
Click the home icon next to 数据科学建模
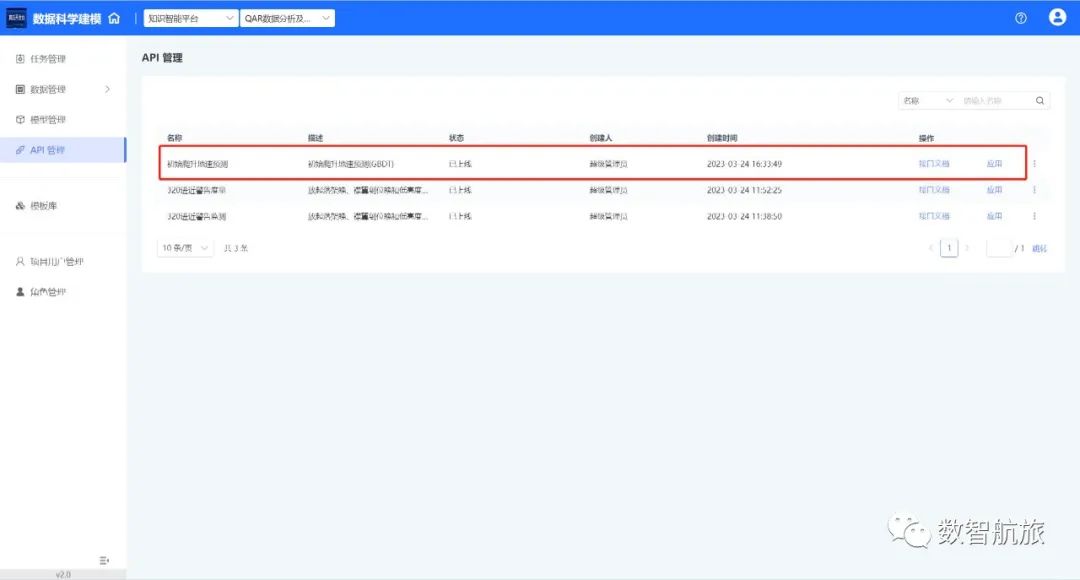(x=113, y=17)
